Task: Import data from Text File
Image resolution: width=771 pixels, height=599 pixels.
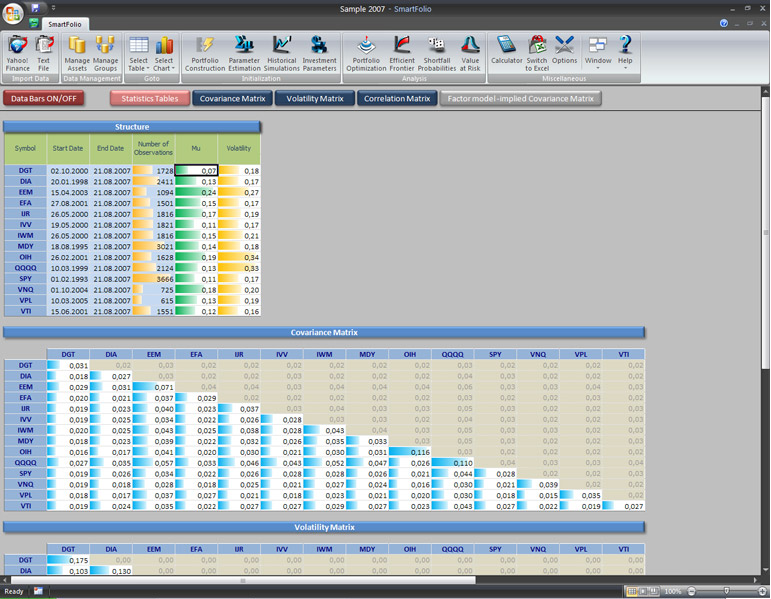Action: coord(44,53)
